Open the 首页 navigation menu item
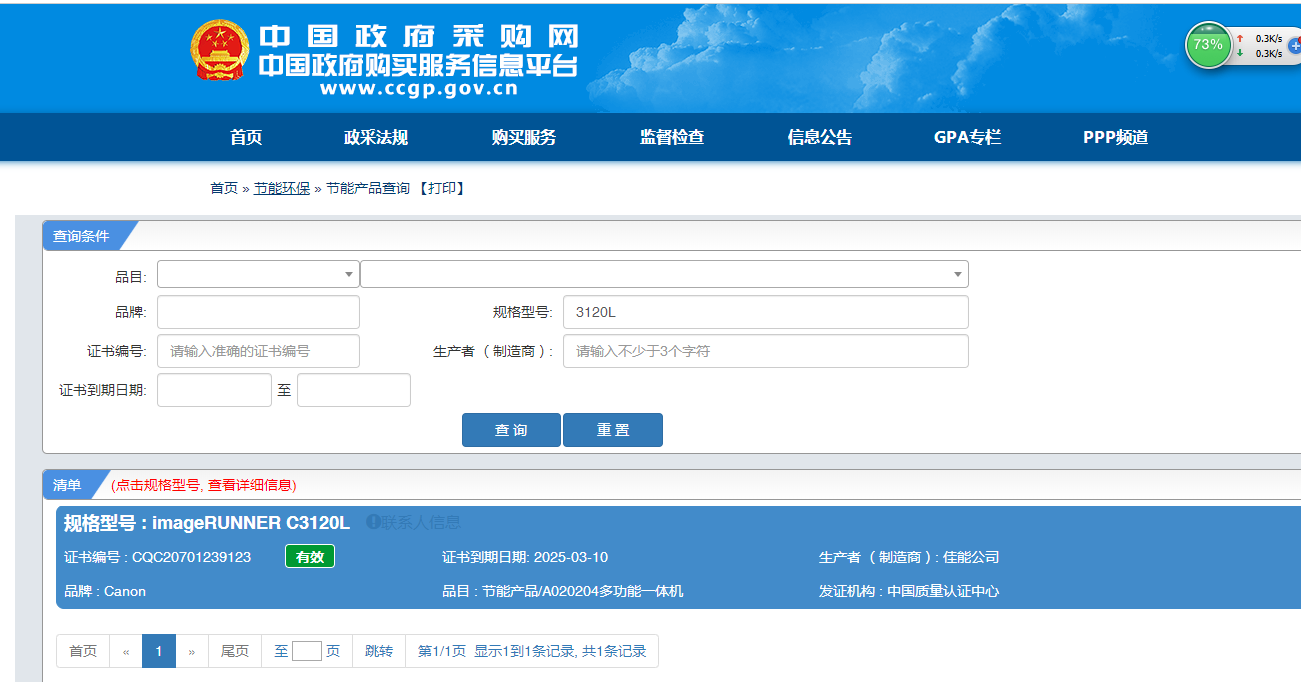The image size is (1301, 682). click(x=246, y=137)
